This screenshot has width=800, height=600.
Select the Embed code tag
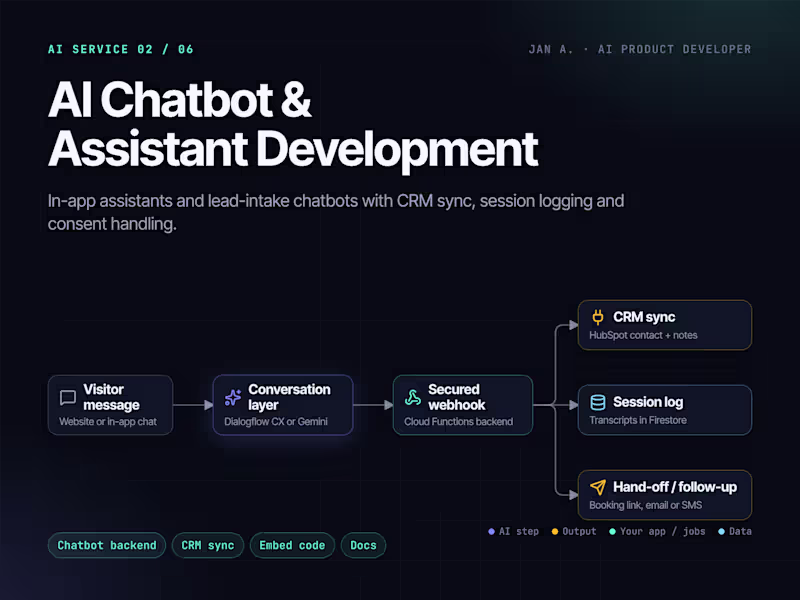(292, 545)
